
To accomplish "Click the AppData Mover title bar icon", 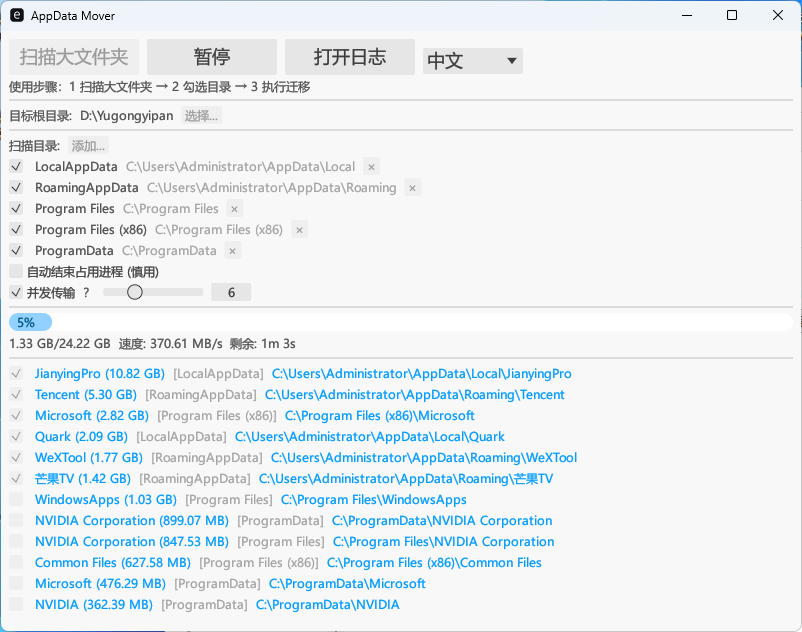I will tap(16, 15).
